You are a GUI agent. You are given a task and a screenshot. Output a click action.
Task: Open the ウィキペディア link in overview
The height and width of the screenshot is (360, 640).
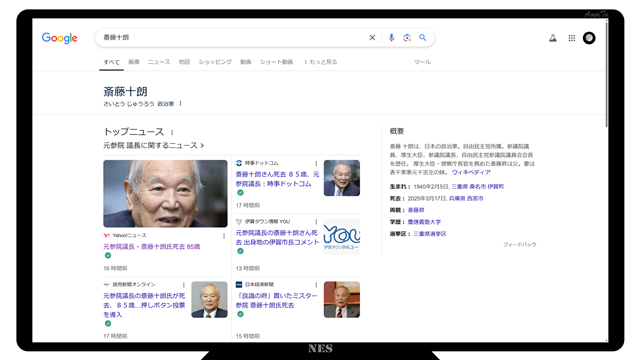click(x=471, y=172)
